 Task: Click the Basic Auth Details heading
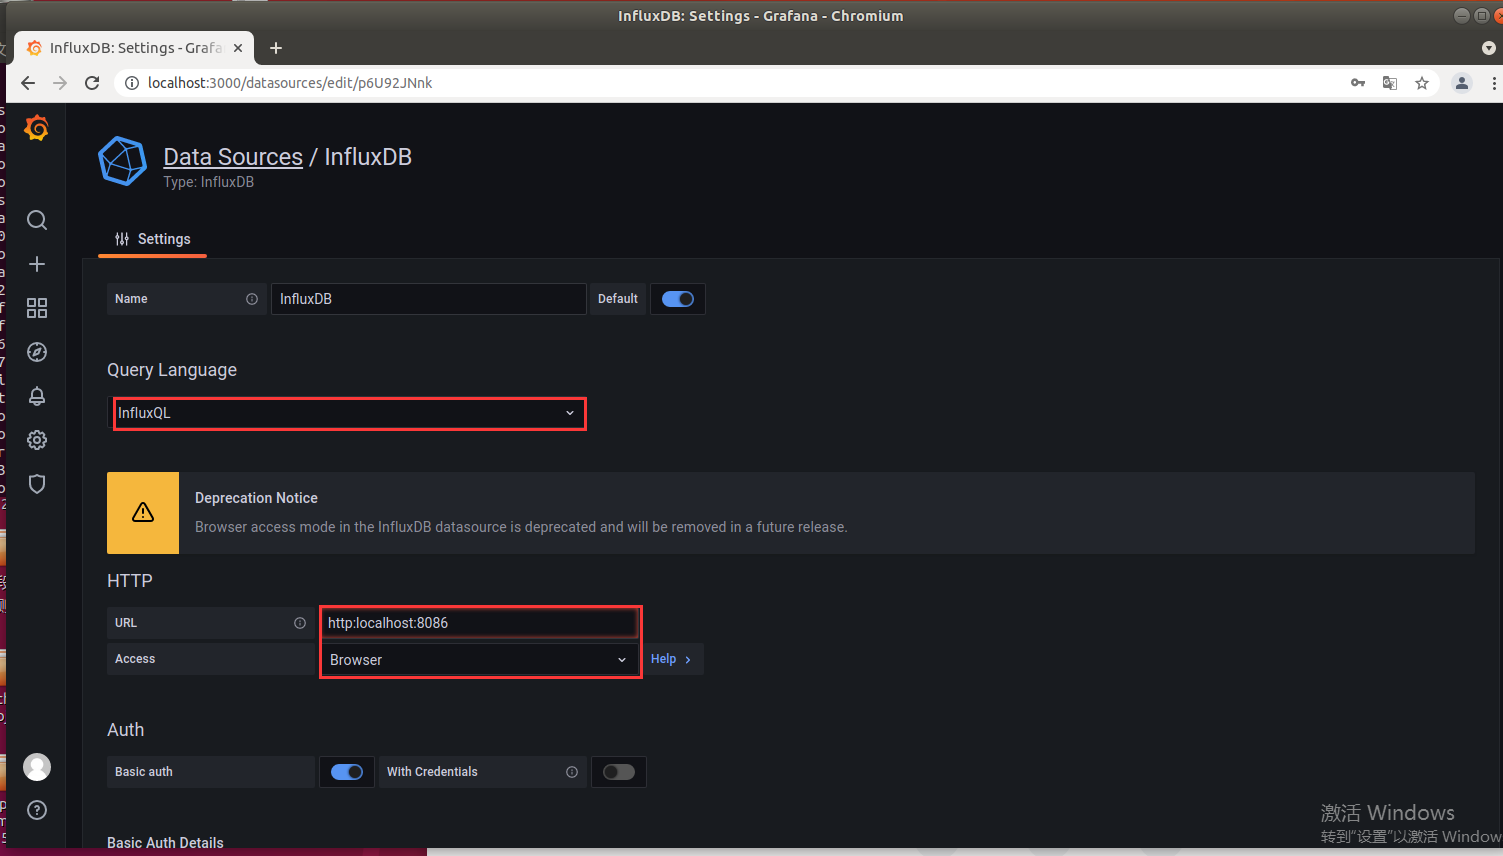click(165, 843)
